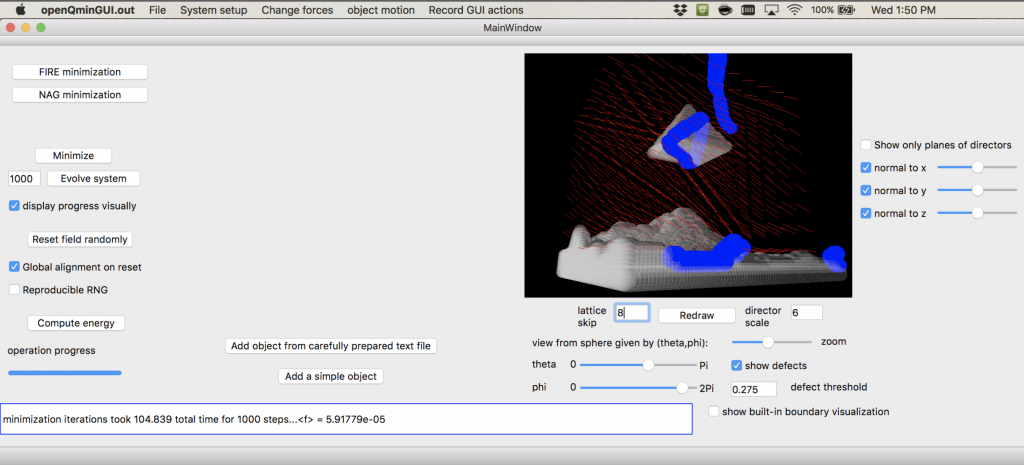The width and height of the screenshot is (1024, 465).
Task: Click the dark round status icon beside Dropbox
Action: point(724,10)
